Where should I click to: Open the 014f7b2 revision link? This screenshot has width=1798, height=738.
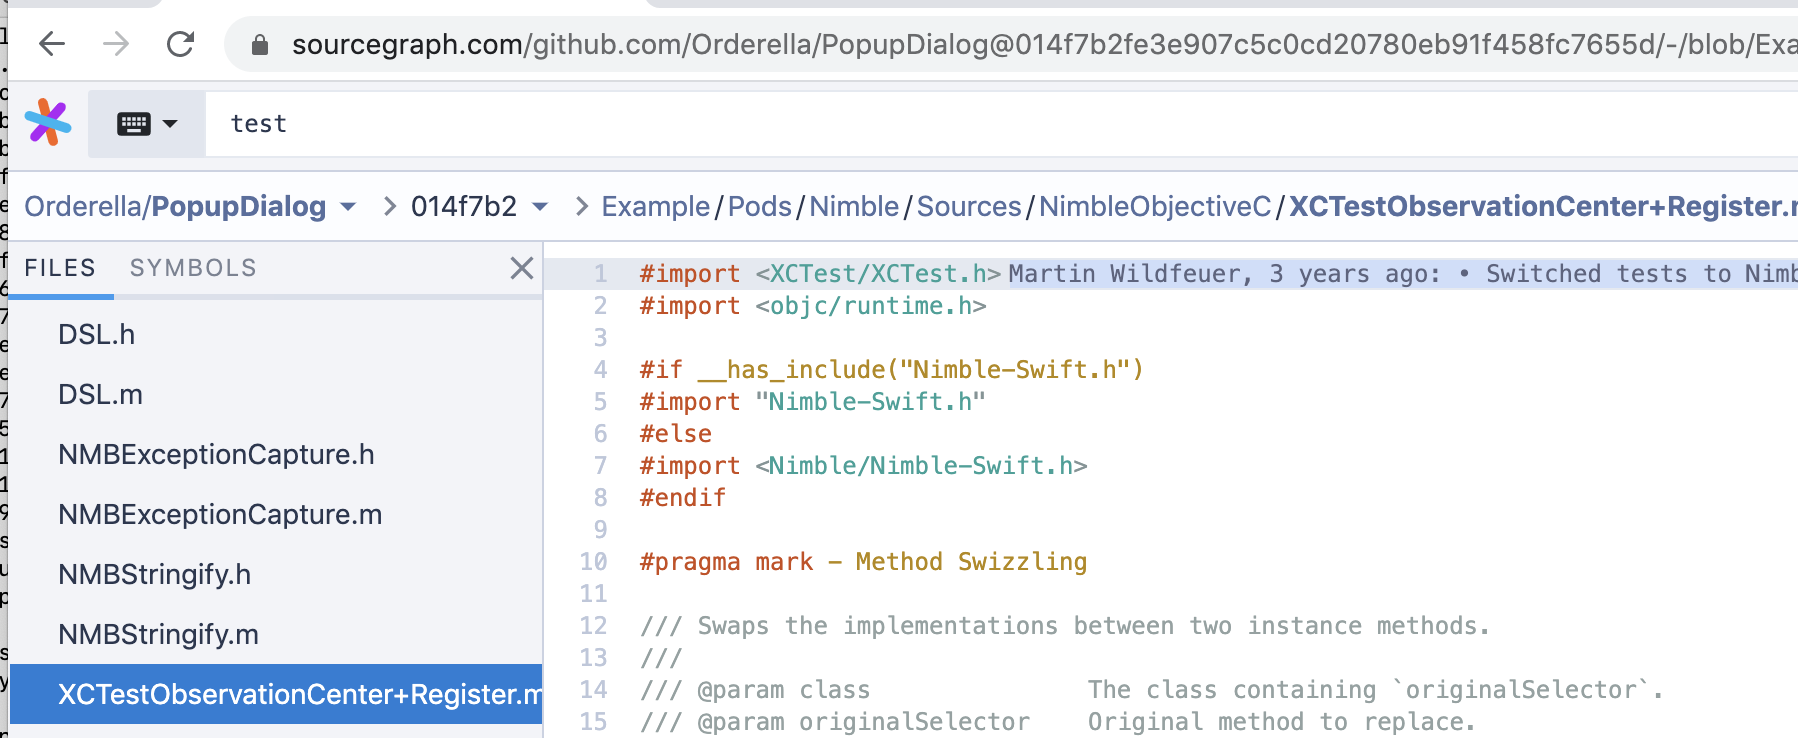click(x=464, y=206)
